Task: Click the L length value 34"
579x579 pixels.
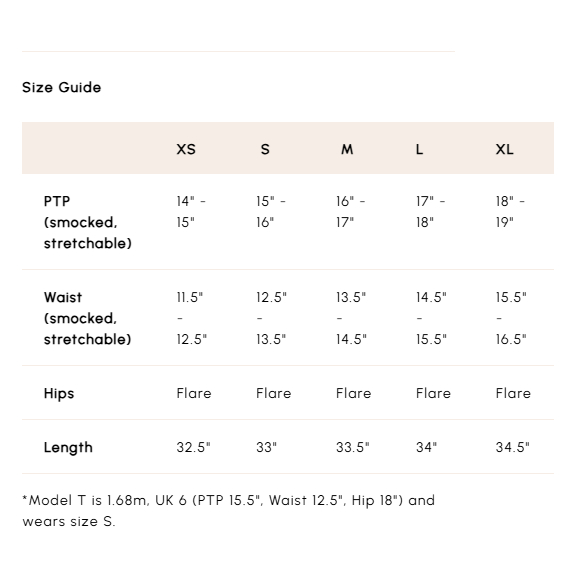Action: 426,447
